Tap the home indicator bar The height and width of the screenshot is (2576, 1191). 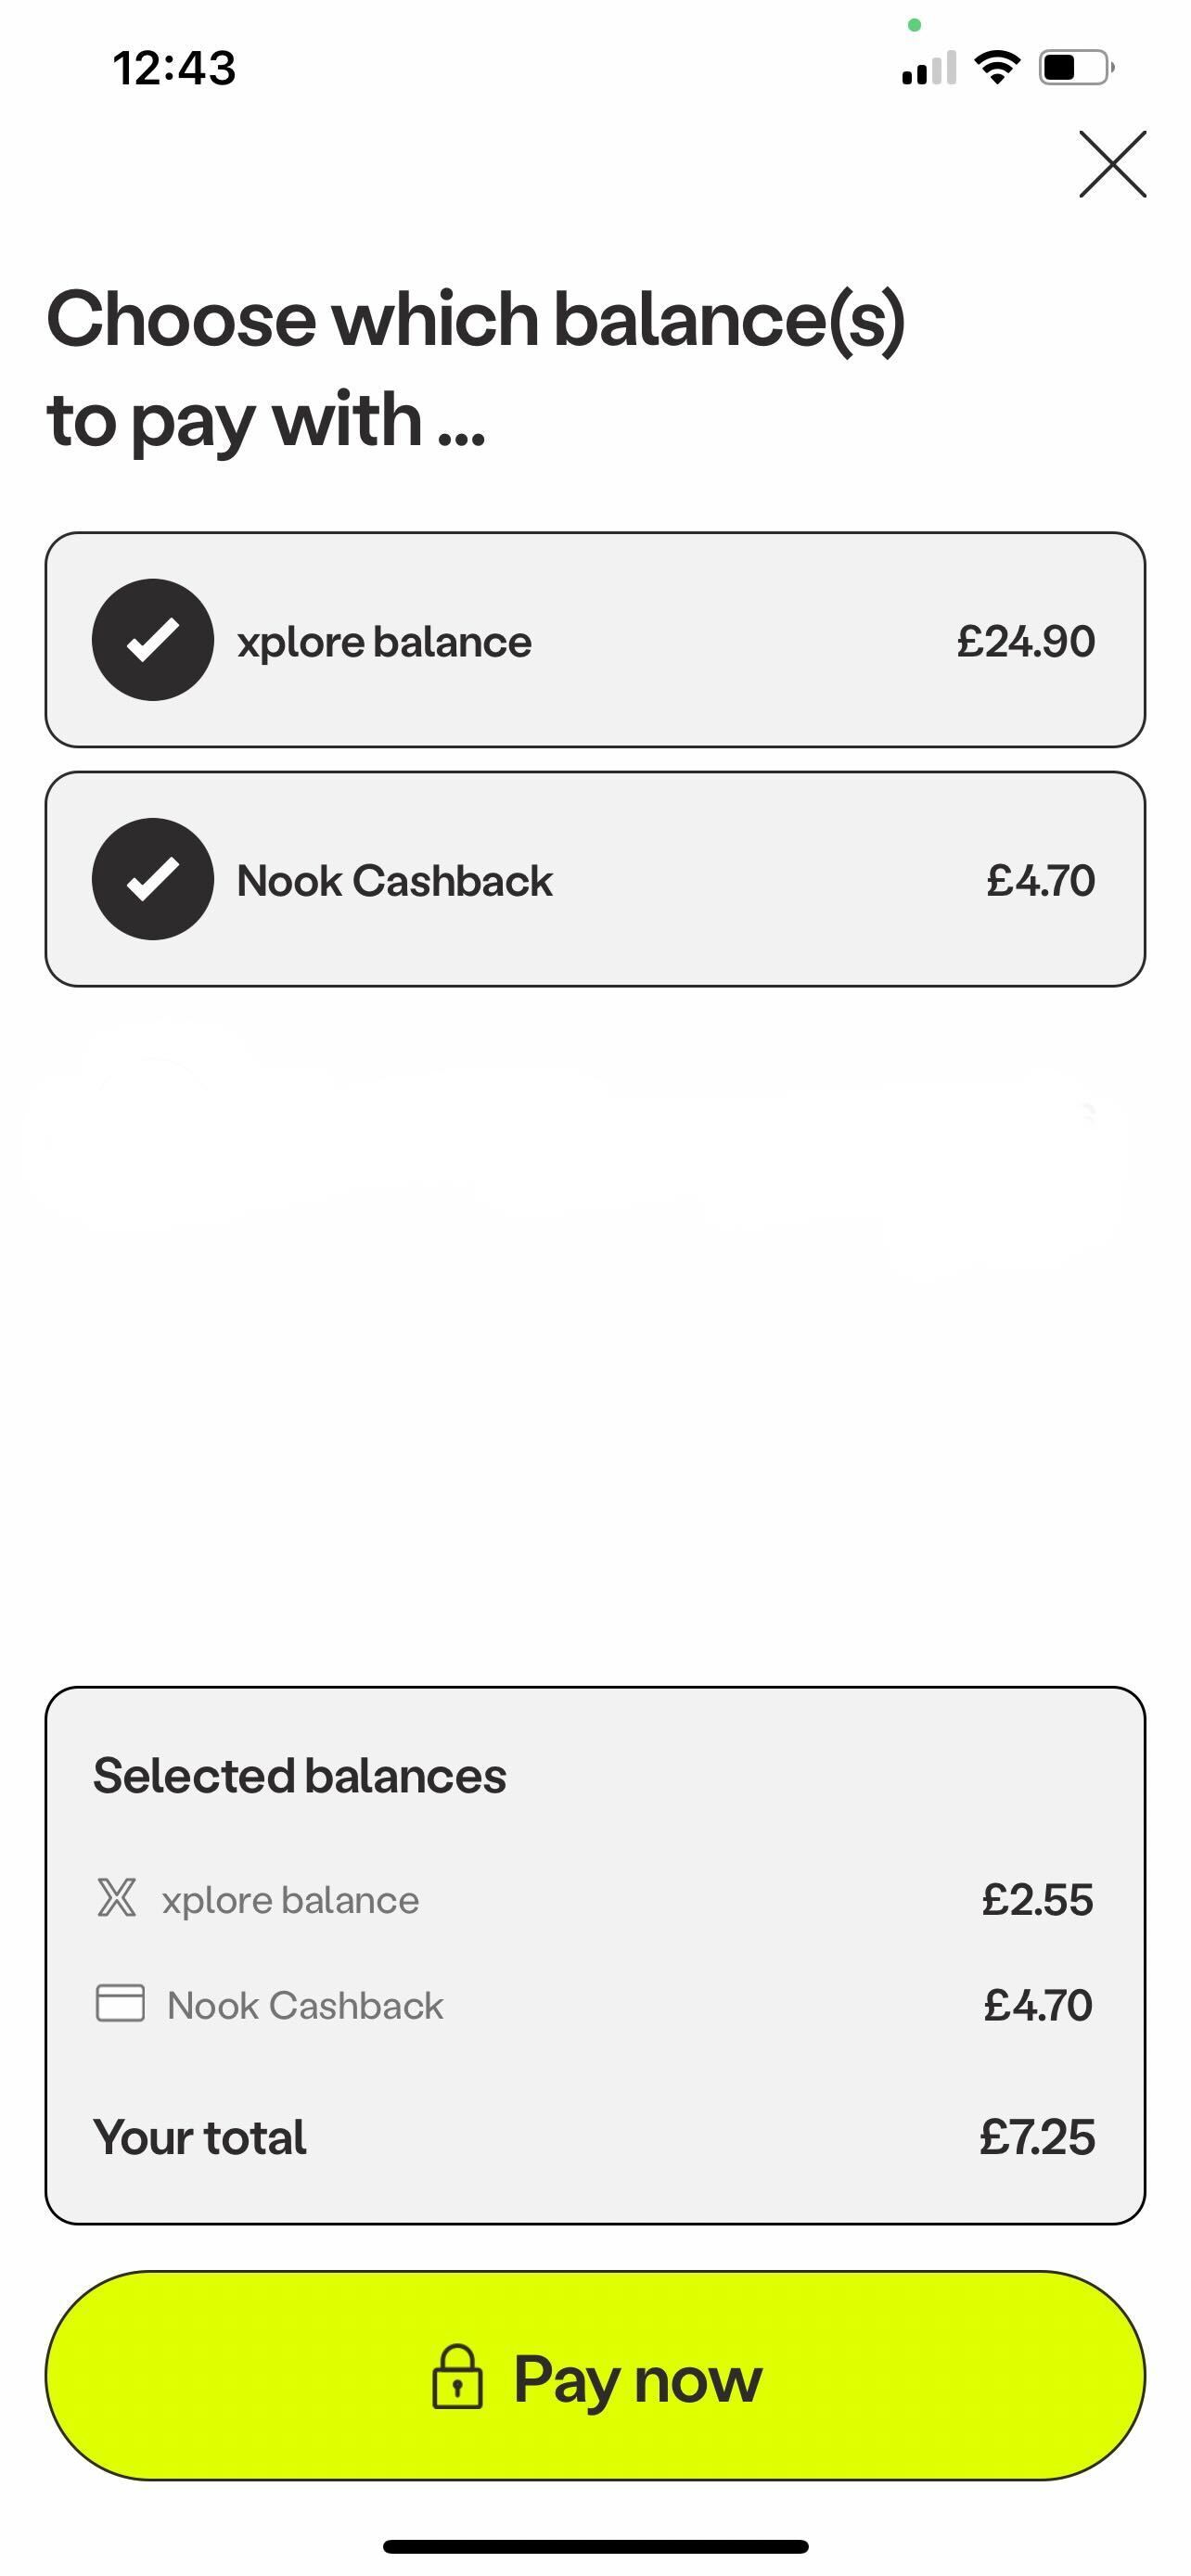(x=595, y=2546)
